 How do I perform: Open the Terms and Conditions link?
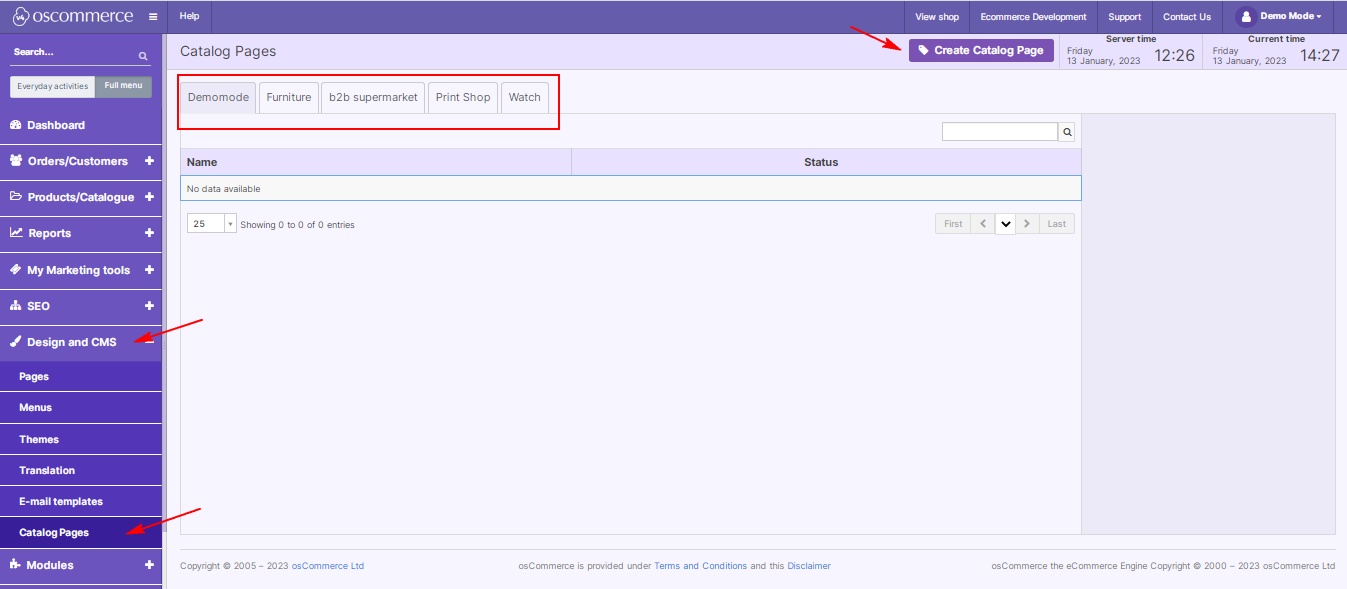[700, 566]
